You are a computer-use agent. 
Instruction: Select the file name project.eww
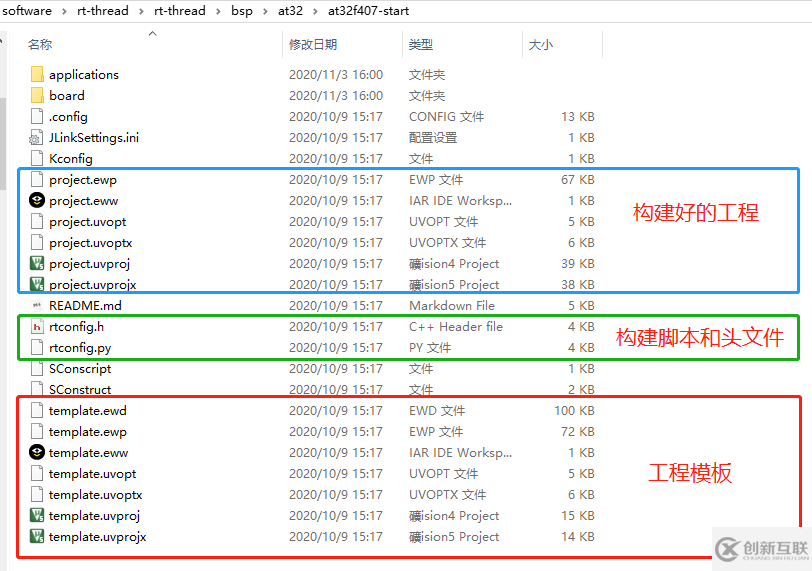point(83,201)
